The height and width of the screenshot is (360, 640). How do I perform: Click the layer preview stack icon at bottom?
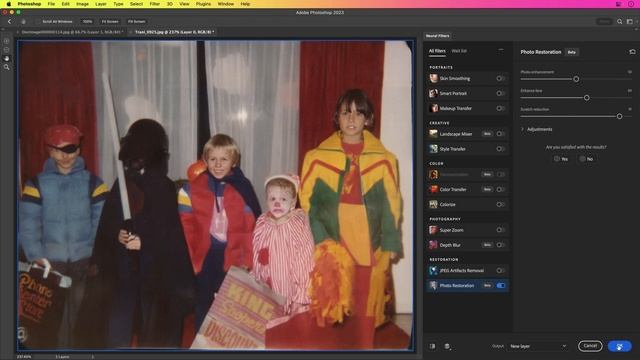[447, 346]
